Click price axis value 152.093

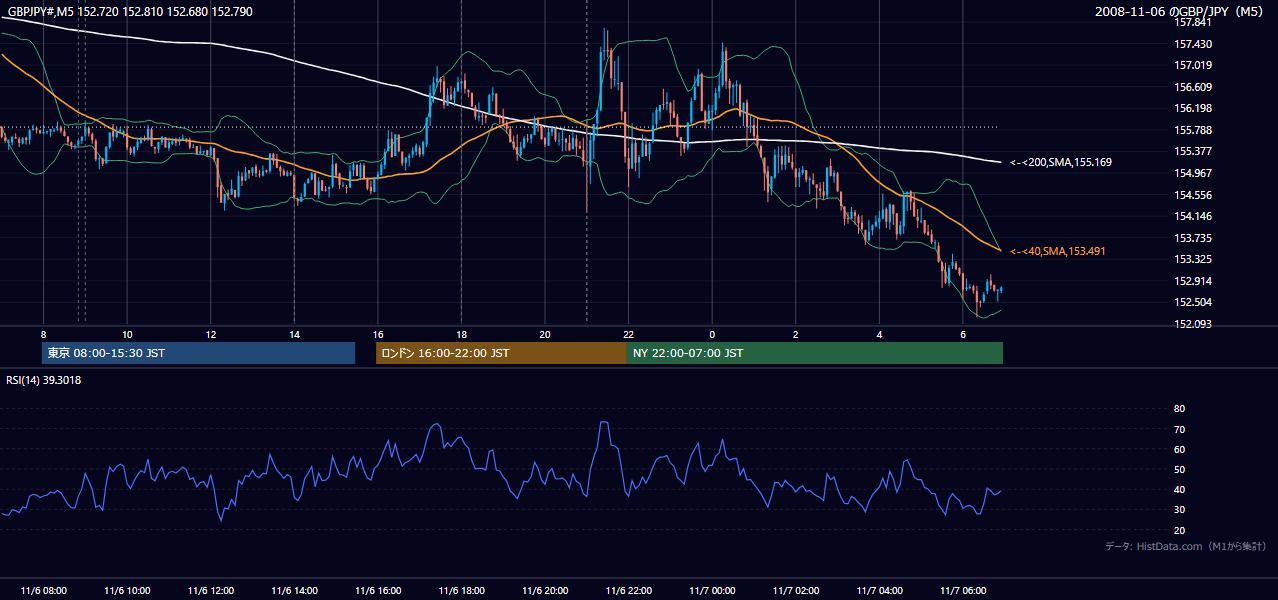(x=1193, y=324)
